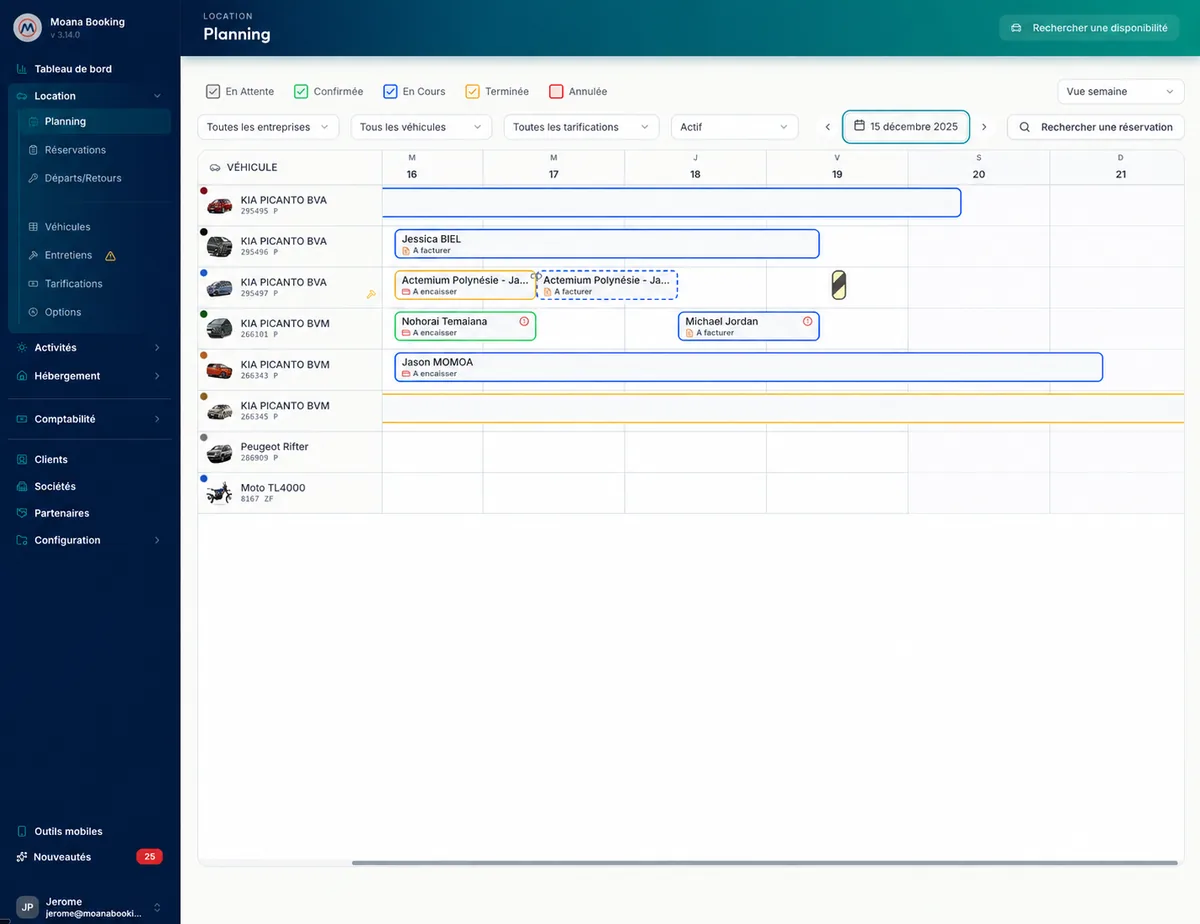Click wrench icon on KIA 295497 row

tap(371, 294)
